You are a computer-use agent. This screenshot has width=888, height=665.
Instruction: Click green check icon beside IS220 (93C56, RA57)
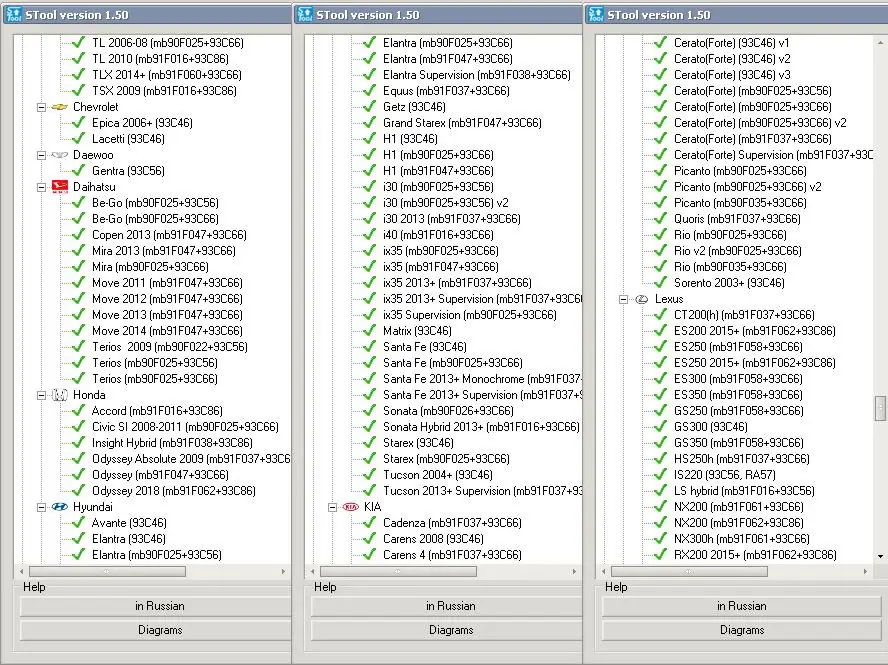point(660,475)
